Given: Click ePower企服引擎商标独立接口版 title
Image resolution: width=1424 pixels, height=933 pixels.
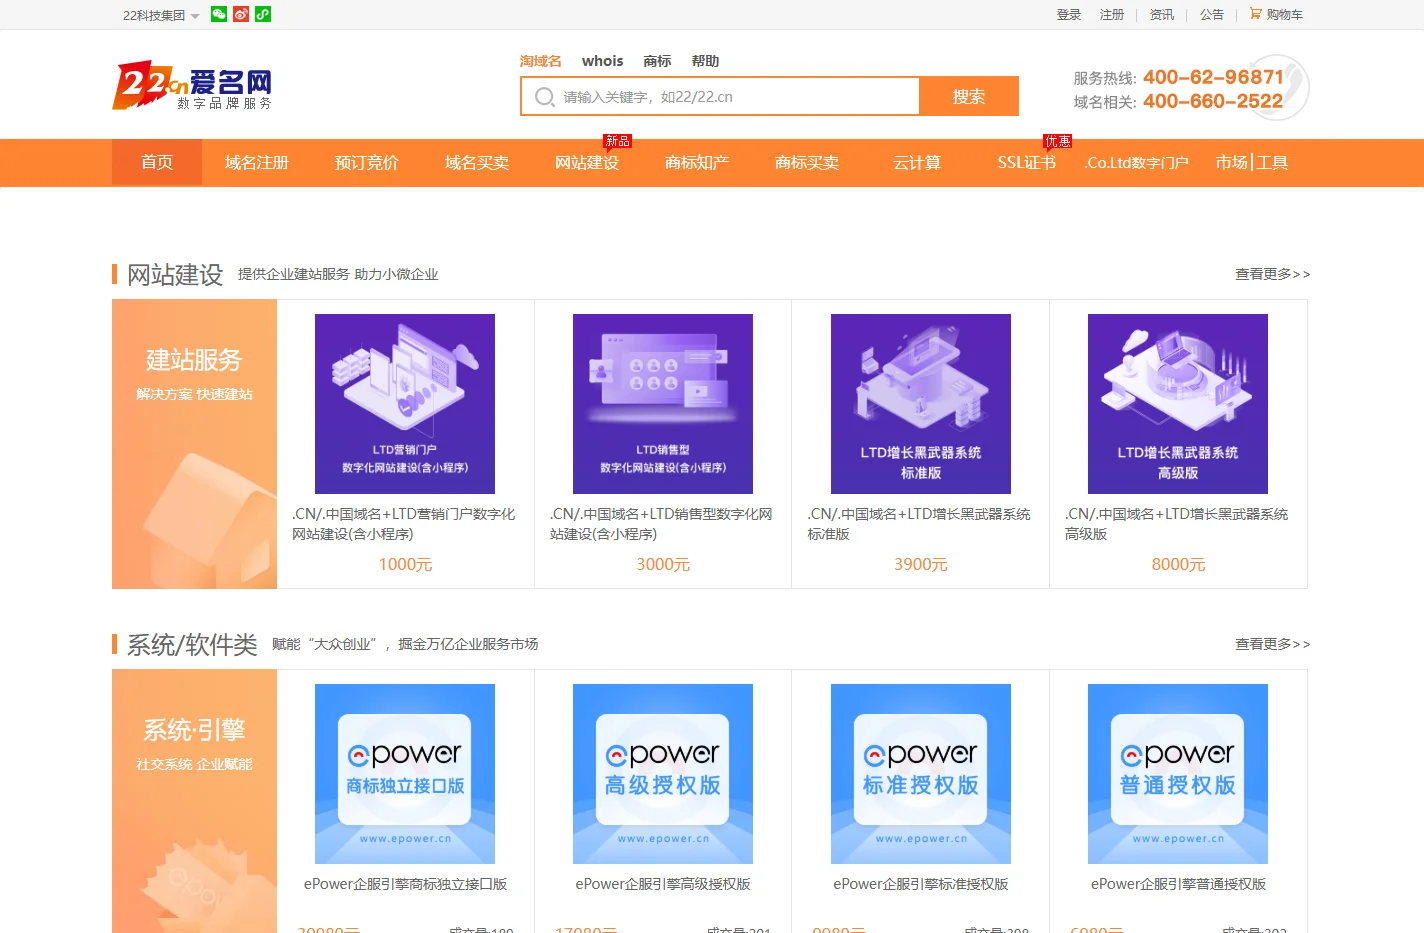Looking at the screenshot, I should [405, 884].
